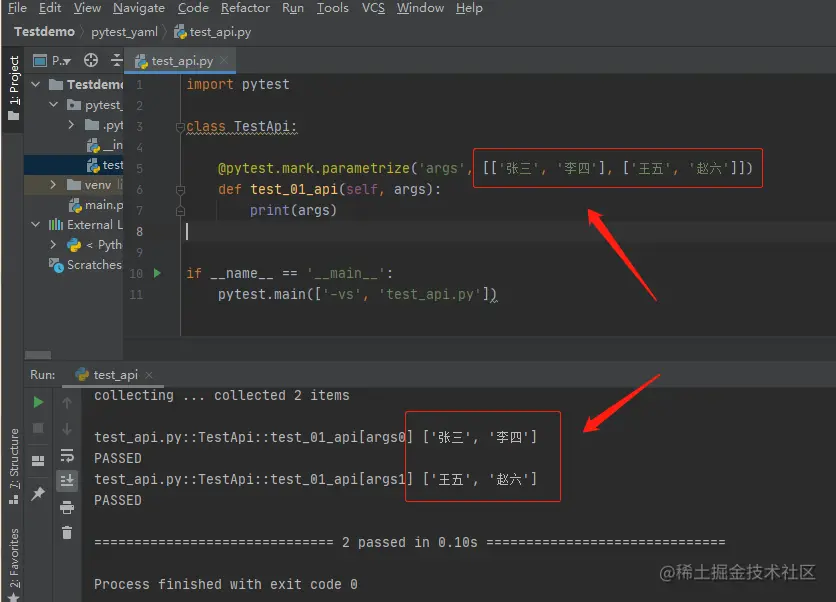The height and width of the screenshot is (602, 836).
Task: Click 'collected 2 items' console line
Action: 222,395
